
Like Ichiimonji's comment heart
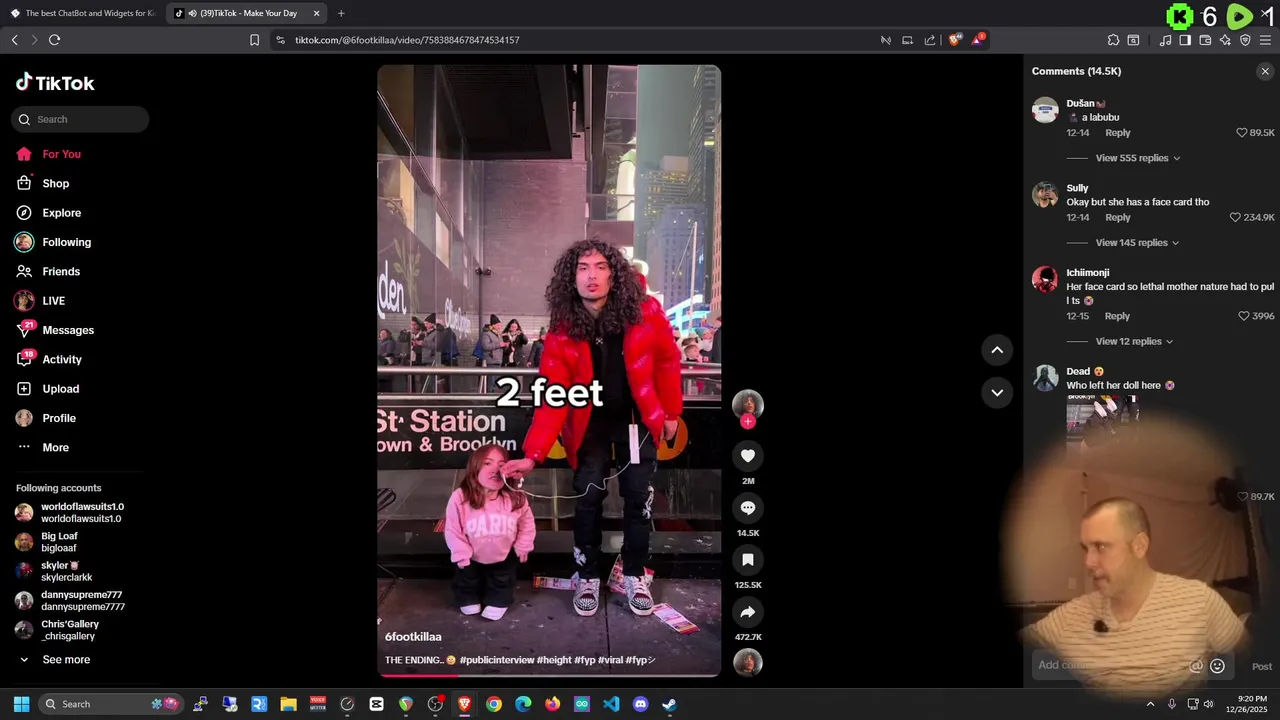[1244, 316]
